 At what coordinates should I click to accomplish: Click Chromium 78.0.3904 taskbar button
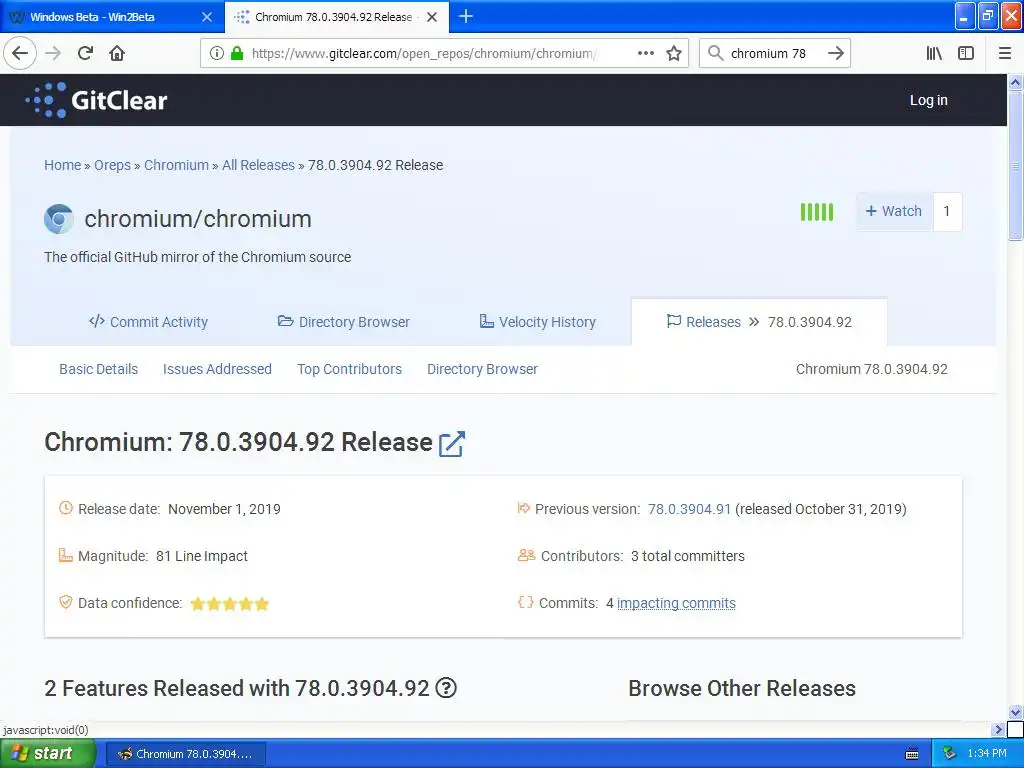tap(185, 754)
